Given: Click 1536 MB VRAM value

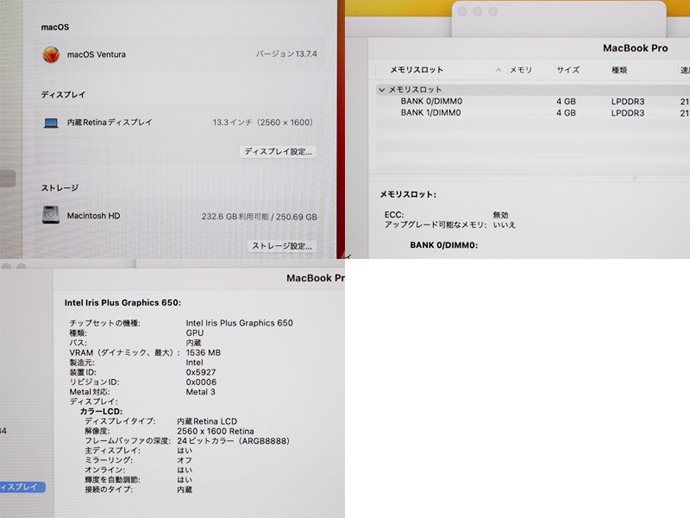Looking at the screenshot, I should [203, 353].
